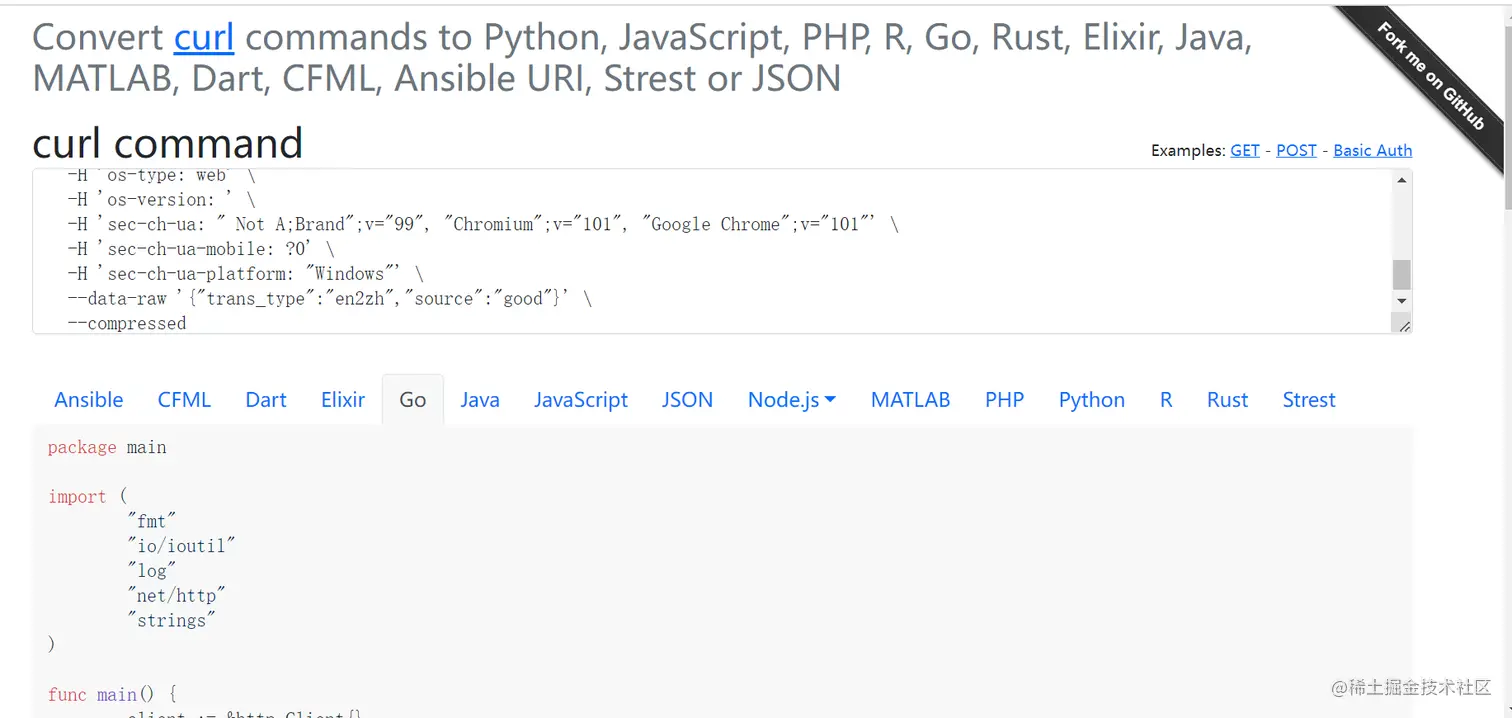
Task: Switch to the Ansible tab
Action: point(89,400)
